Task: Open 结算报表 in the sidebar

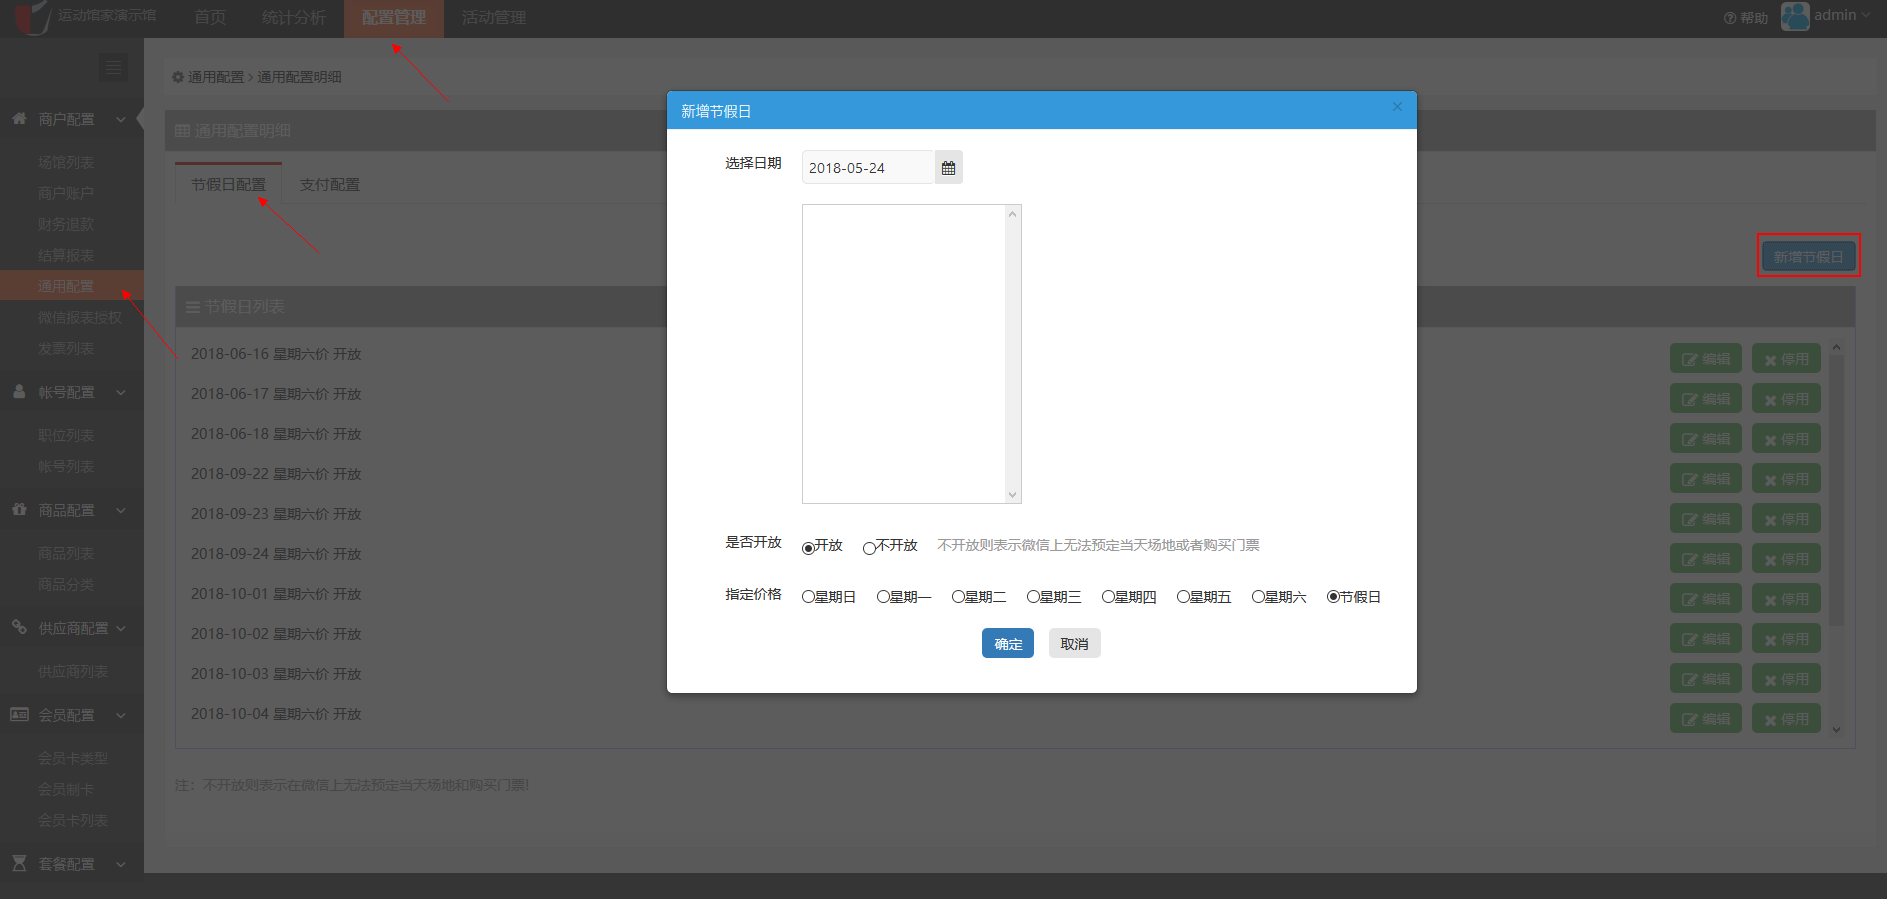Action: (x=66, y=255)
